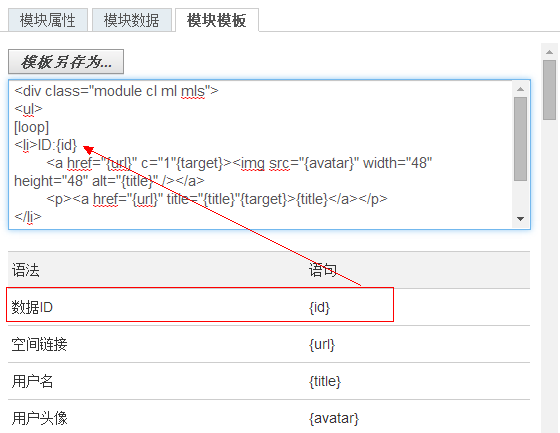Switch to the 模块属性 tab
Image resolution: width=560 pixels, height=433 pixels.
click(x=48, y=20)
